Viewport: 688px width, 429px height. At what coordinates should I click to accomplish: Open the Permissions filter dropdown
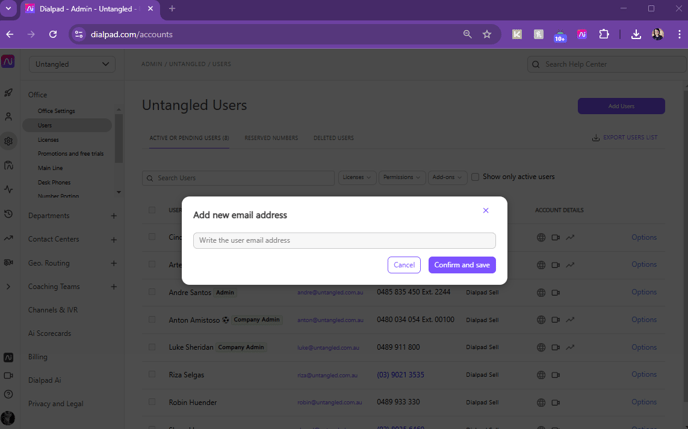[x=402, y=177]
